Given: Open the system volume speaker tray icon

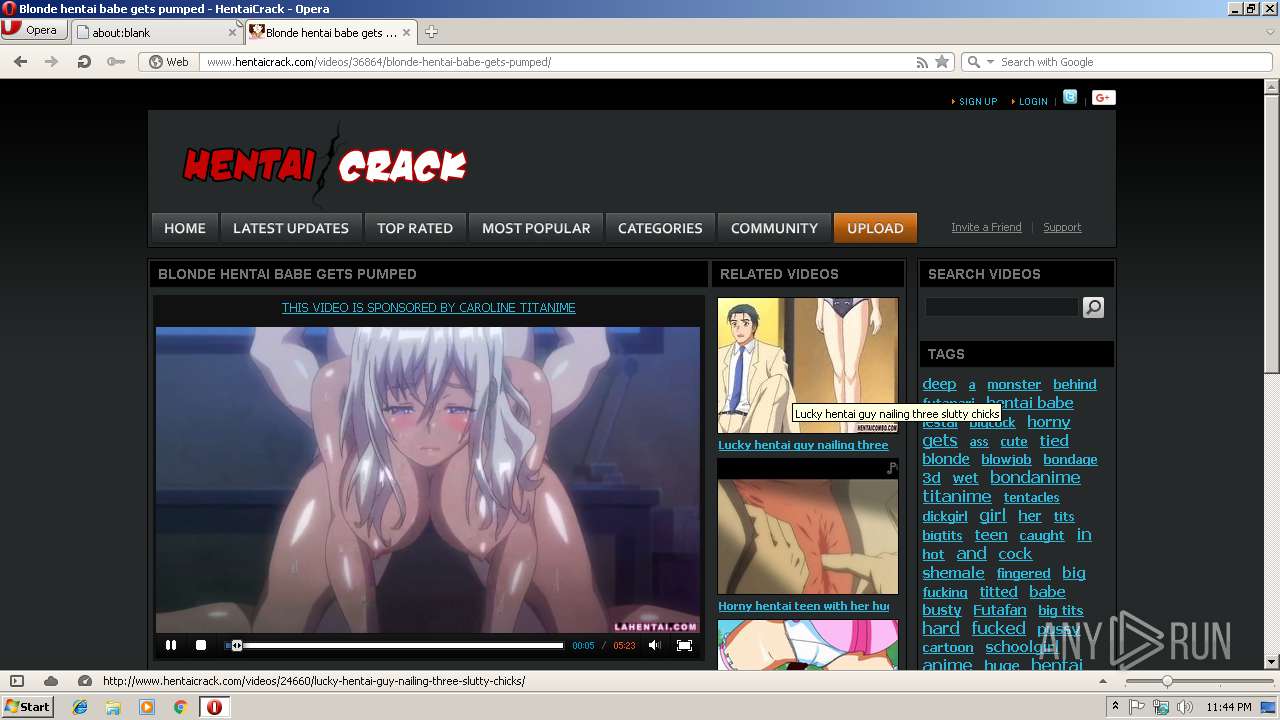Looking at the screenshot, I should [1185, 707].
